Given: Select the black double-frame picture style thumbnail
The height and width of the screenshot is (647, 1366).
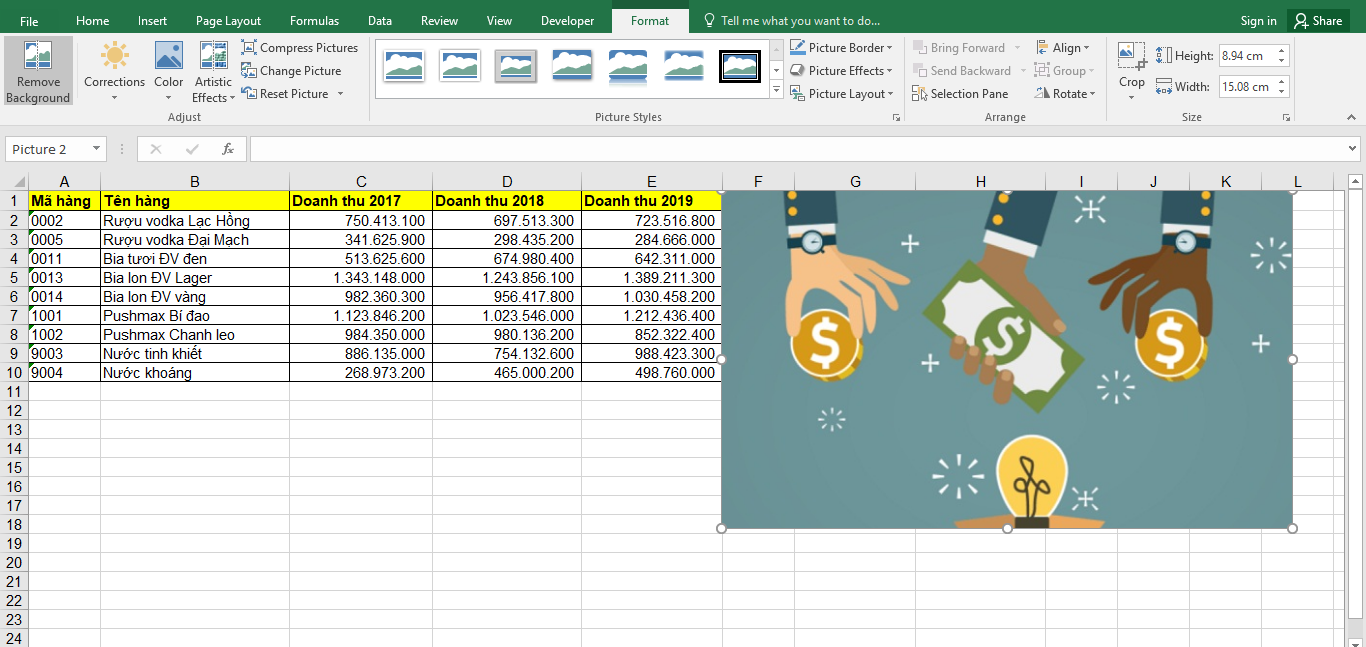Looking at the screenshot, I should (x=740, y=67).
